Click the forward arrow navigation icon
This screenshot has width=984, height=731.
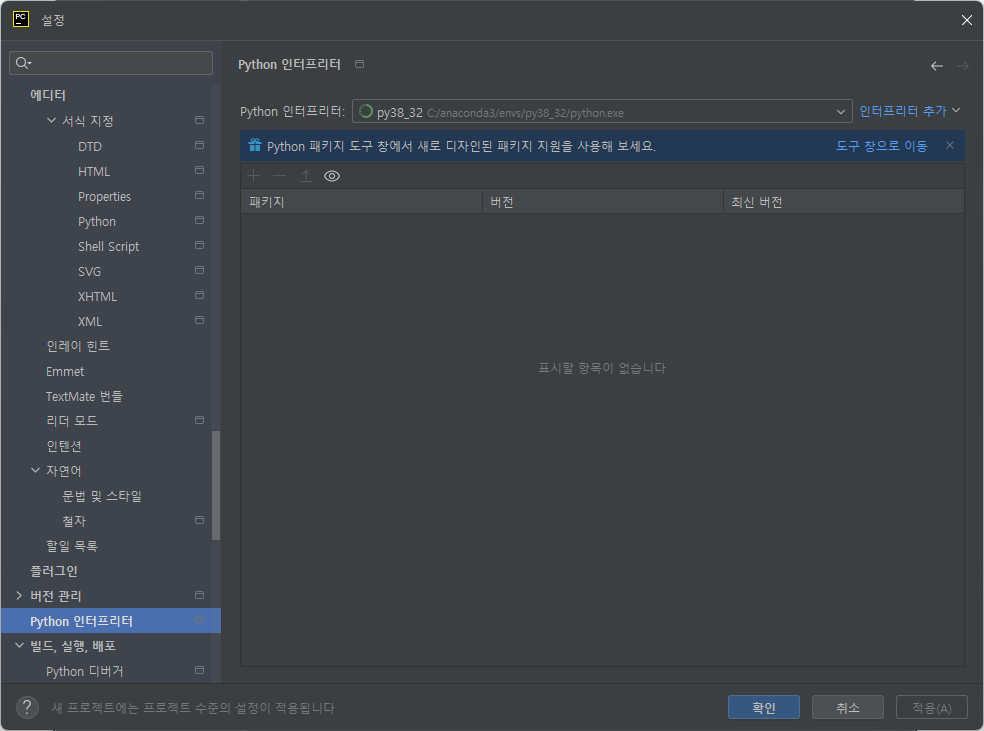(x=963, y=66)
